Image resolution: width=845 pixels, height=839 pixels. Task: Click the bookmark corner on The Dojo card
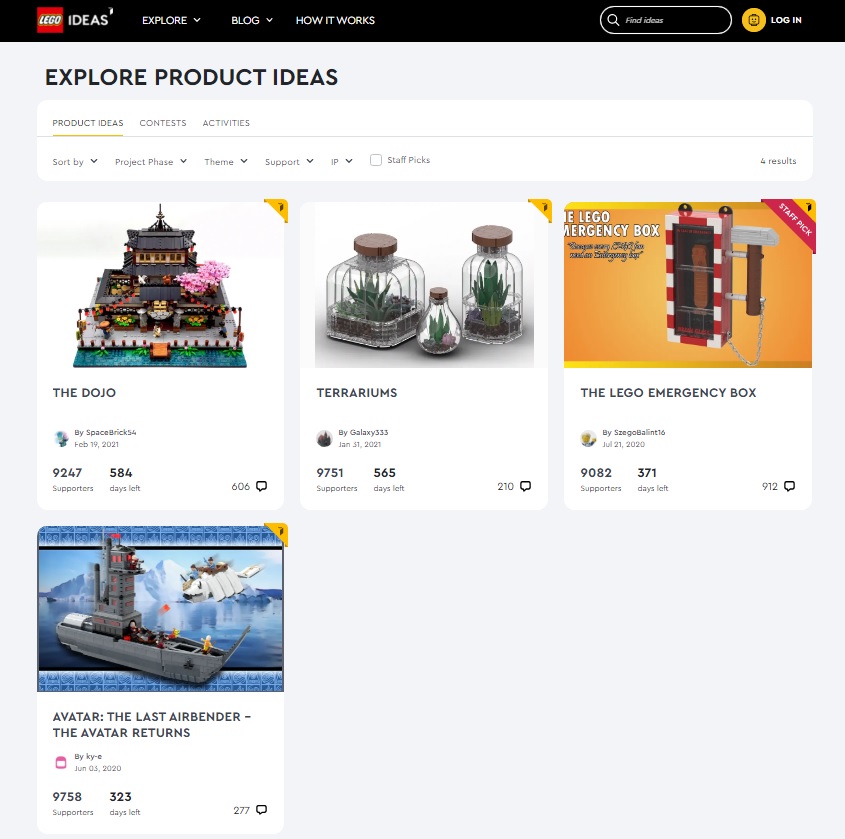pyautogui.click(x=277, y=210)
